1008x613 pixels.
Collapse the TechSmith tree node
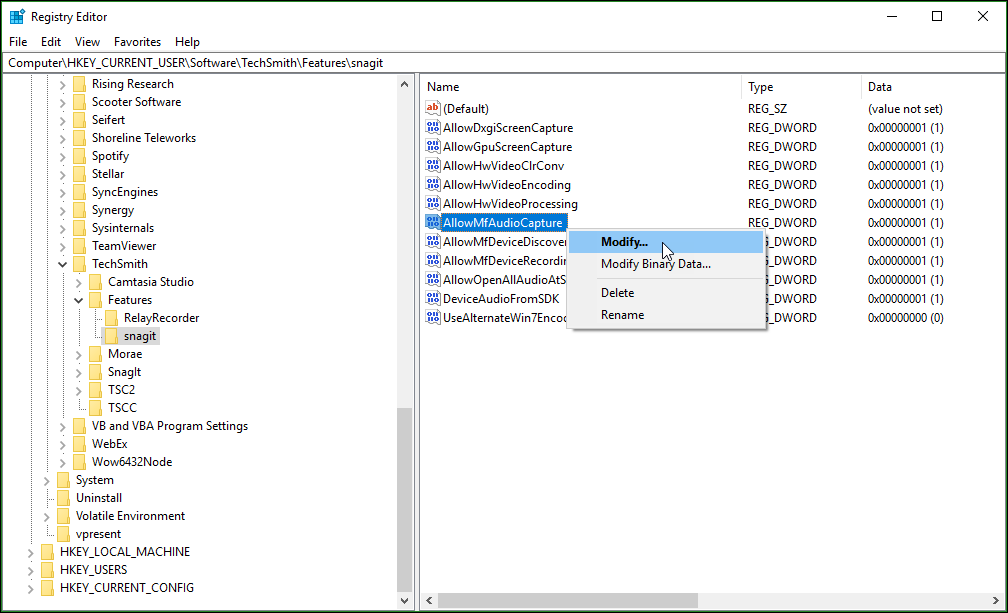point(63,264)
